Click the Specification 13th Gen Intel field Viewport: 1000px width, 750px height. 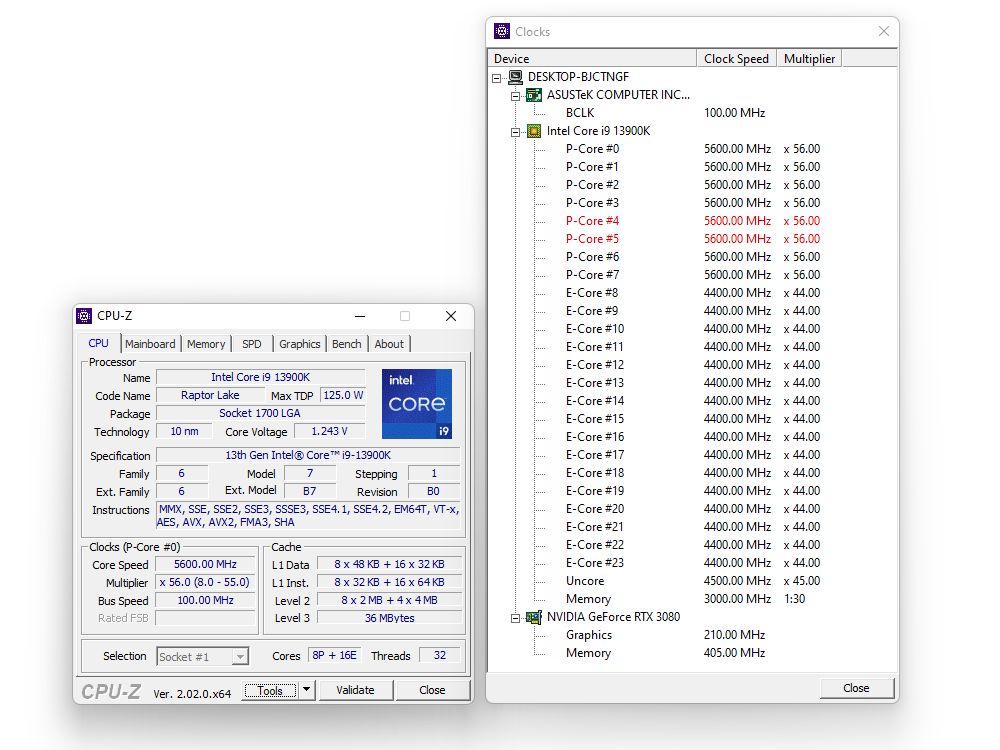[308, 455]
